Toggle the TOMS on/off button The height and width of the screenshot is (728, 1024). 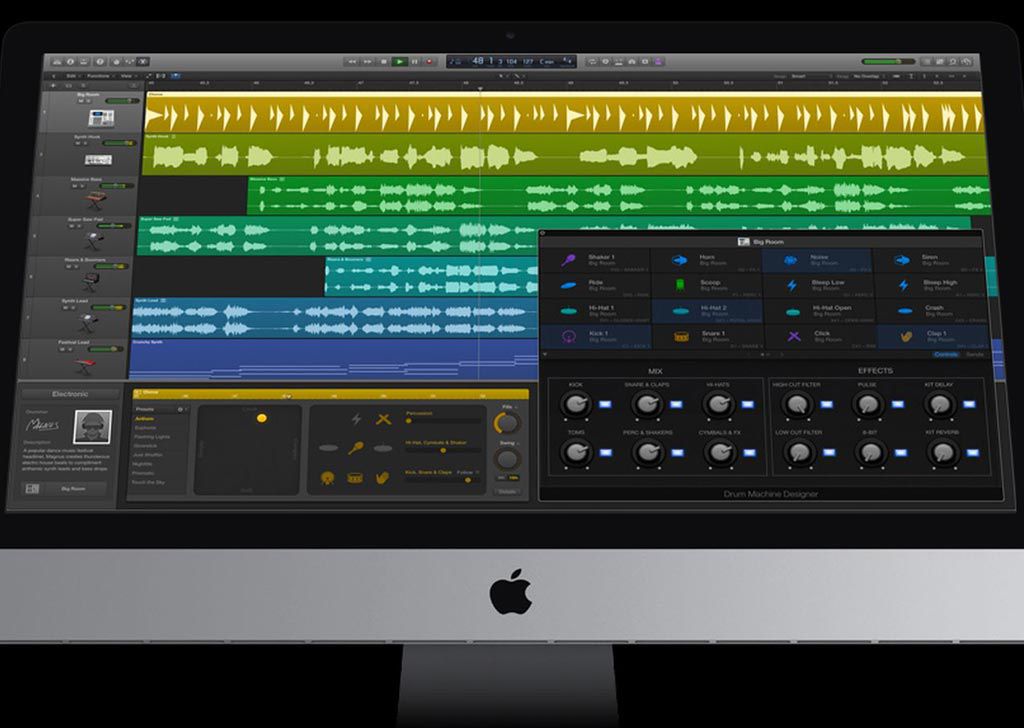(x=606, y=452)
